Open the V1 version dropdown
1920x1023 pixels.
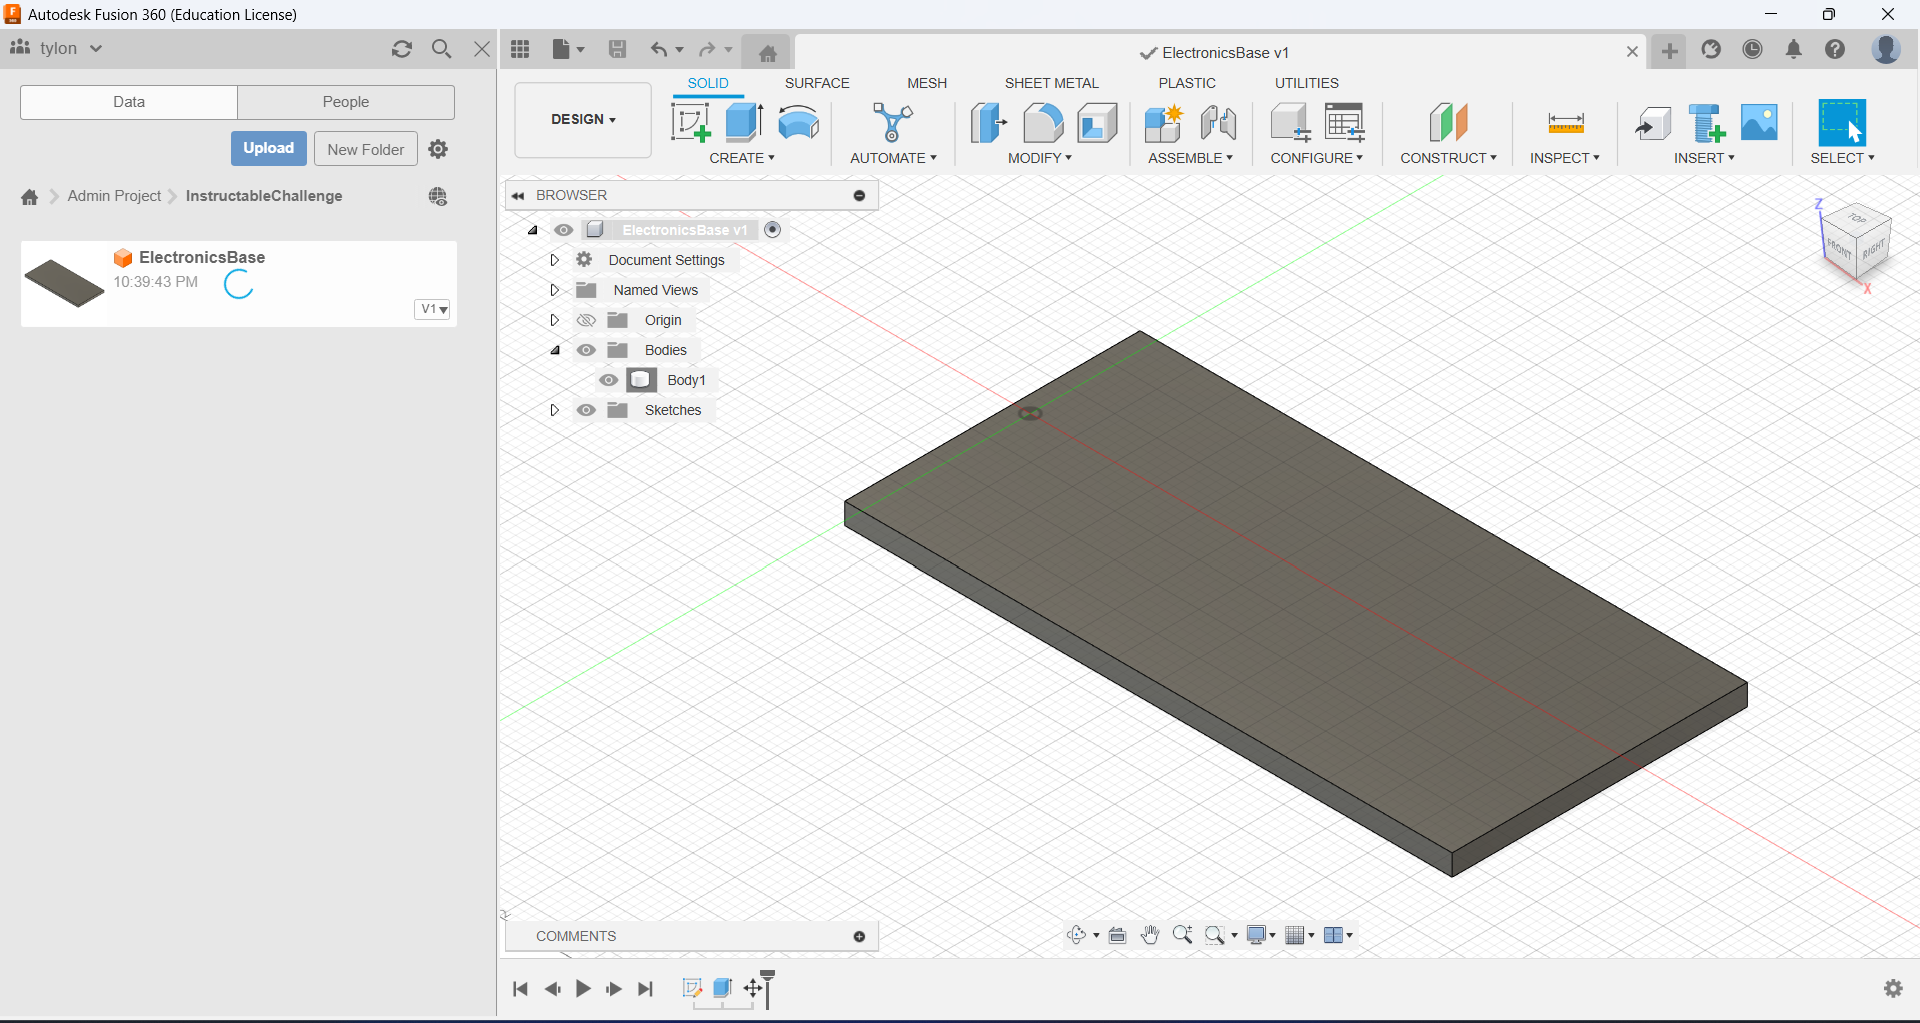tap(433, 309)
